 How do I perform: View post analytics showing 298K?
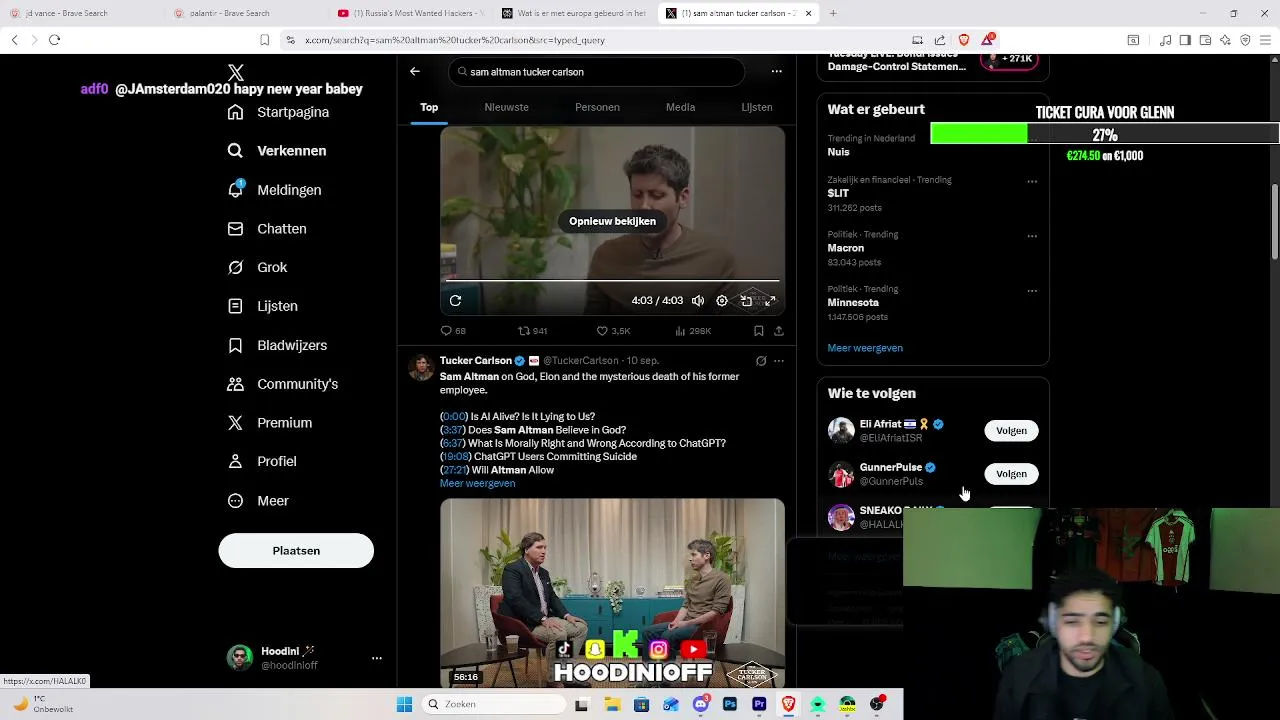pos(693,331)
